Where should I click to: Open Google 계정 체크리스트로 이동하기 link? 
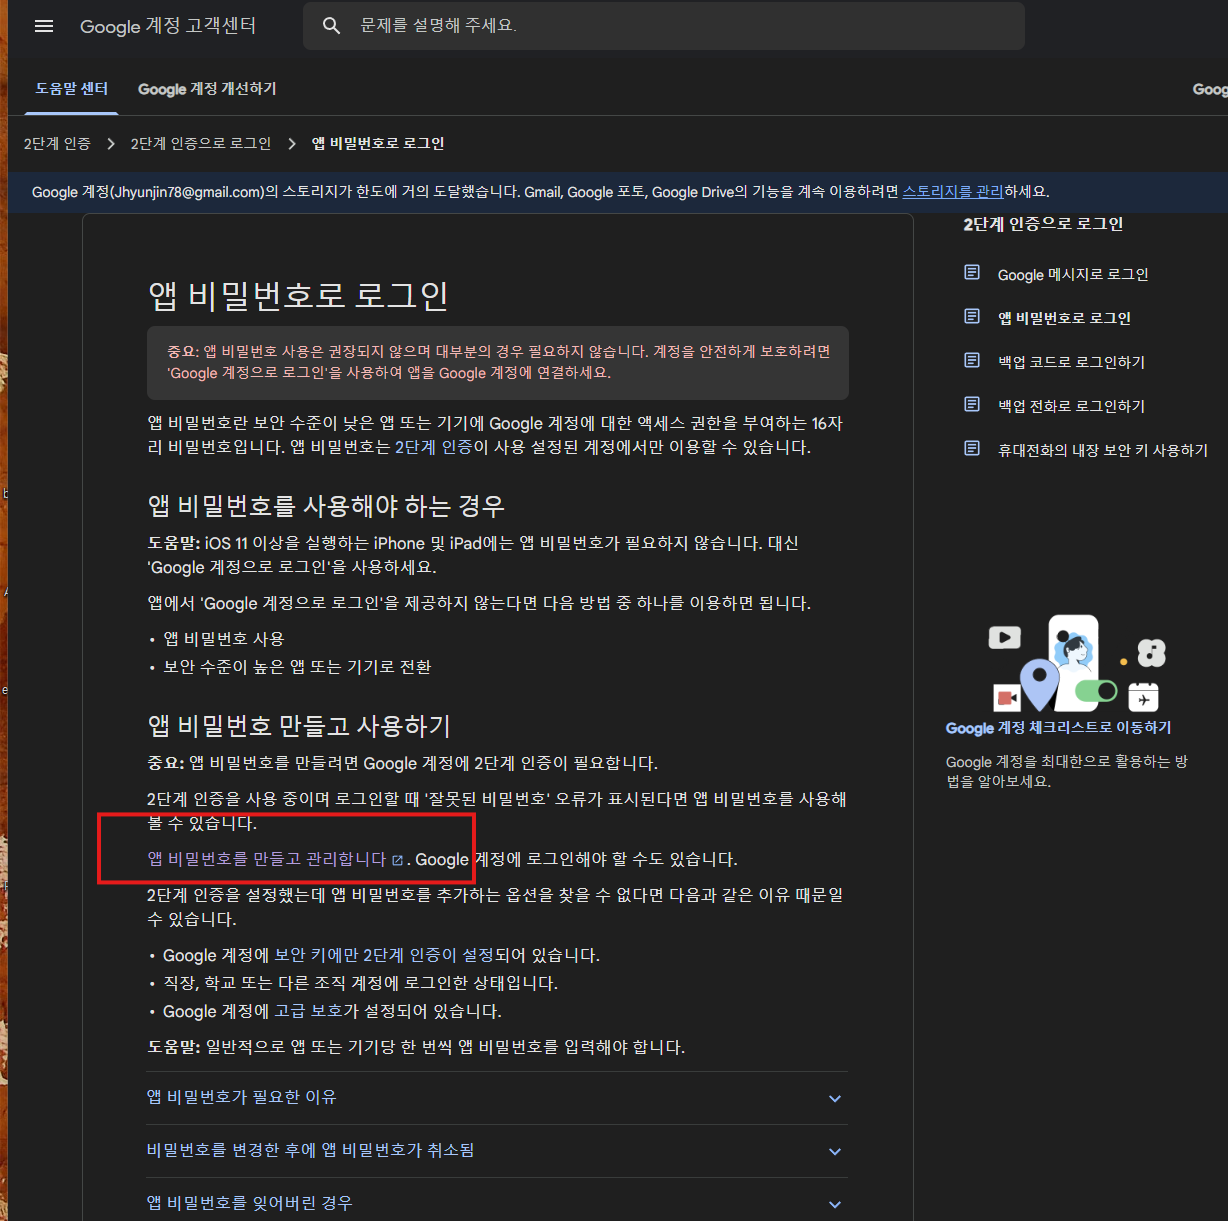[x=1058, y=728]
